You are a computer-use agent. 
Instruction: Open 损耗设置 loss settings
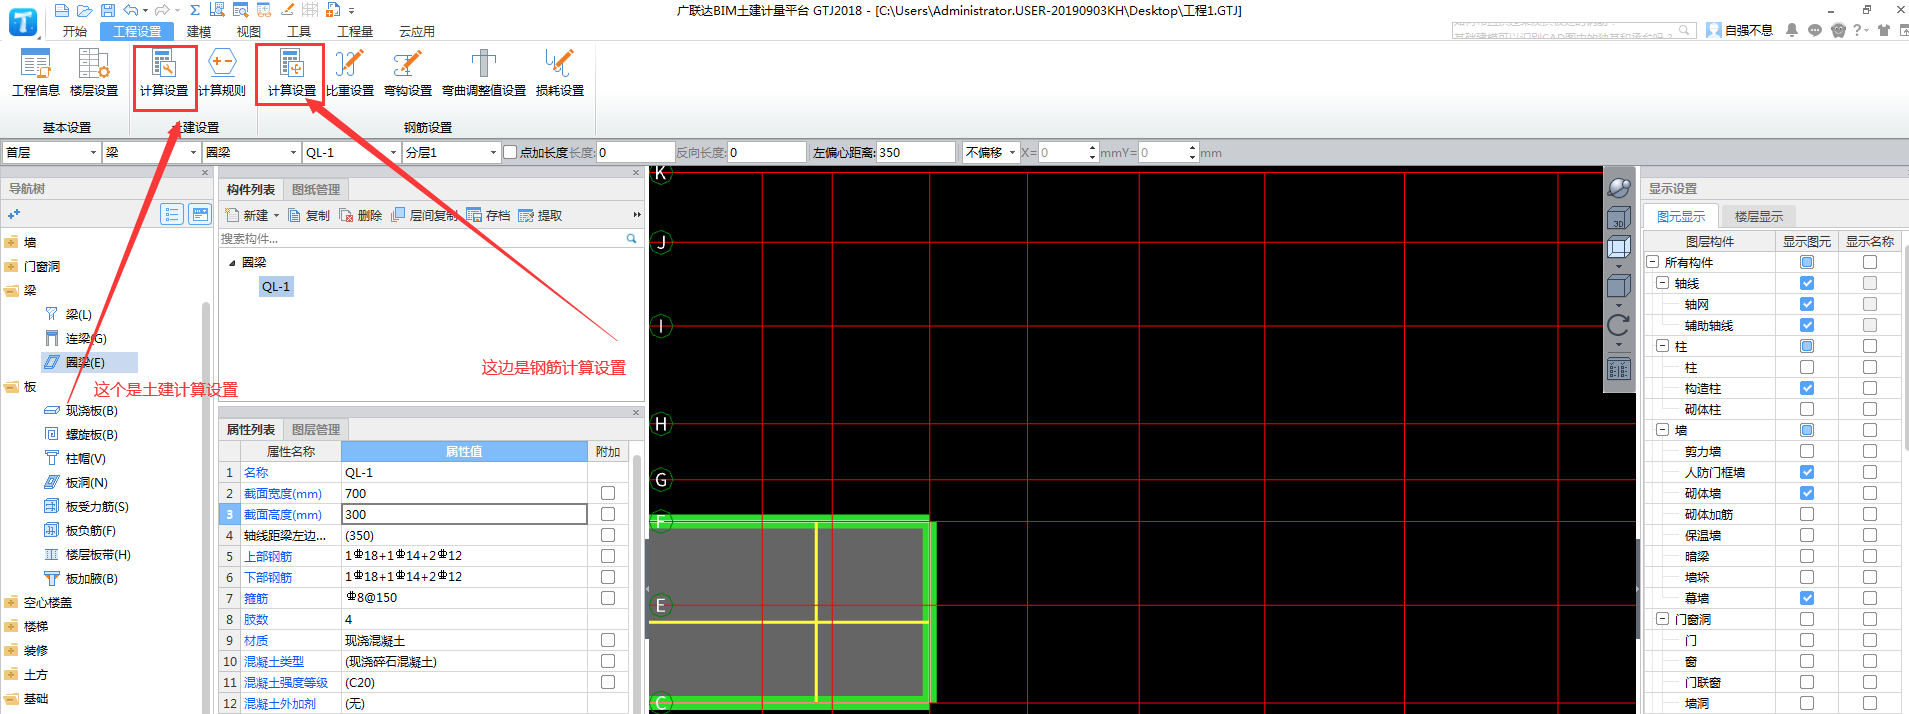pyautogui.click(x=560, y=73)
